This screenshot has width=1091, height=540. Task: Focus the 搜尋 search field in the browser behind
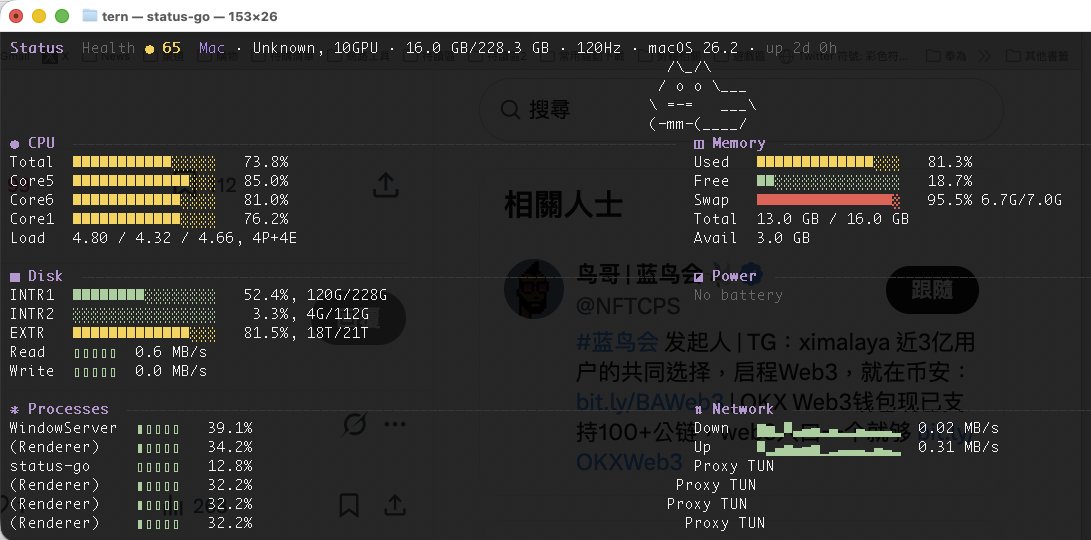[741, 110]
